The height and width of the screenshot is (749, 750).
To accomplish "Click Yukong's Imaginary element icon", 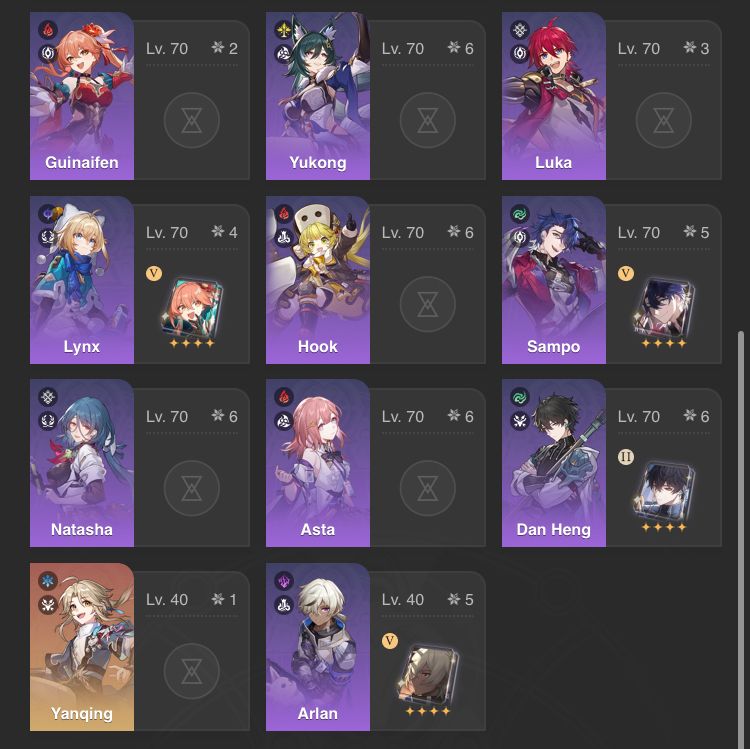I will coord(284,30).
